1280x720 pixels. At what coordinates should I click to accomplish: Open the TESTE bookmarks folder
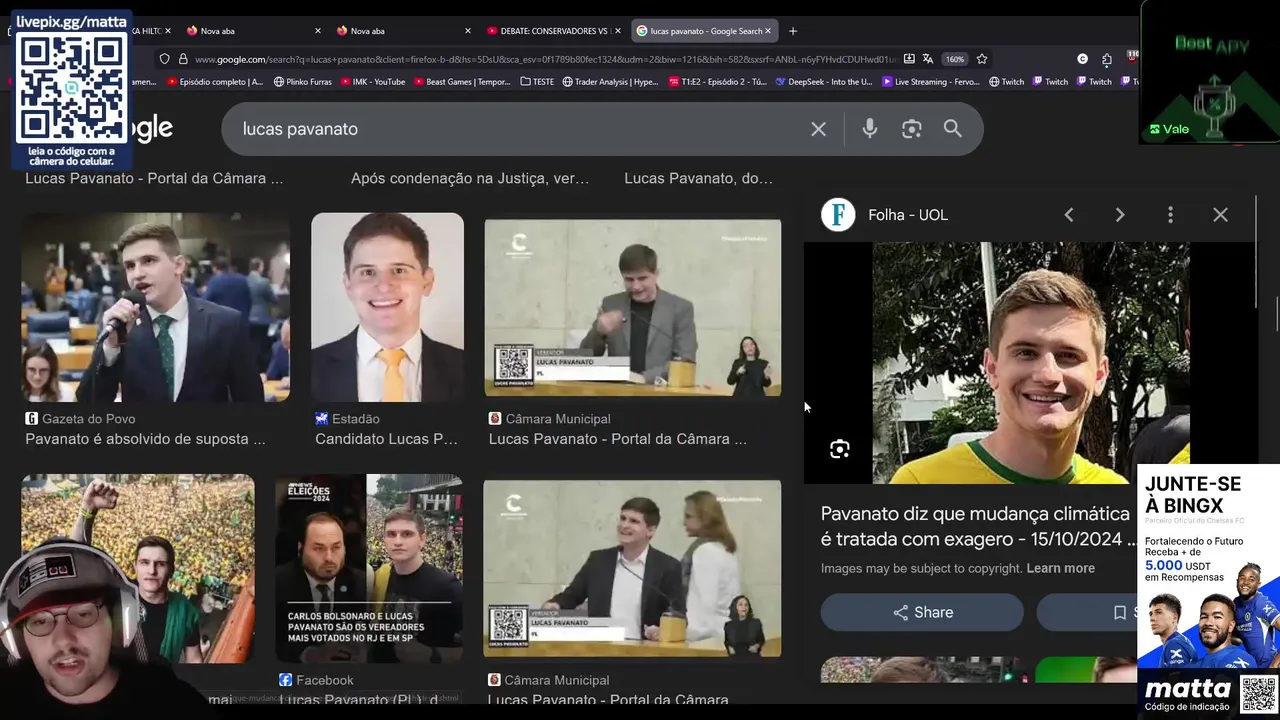pyautogui.click(x=537, y=82)
